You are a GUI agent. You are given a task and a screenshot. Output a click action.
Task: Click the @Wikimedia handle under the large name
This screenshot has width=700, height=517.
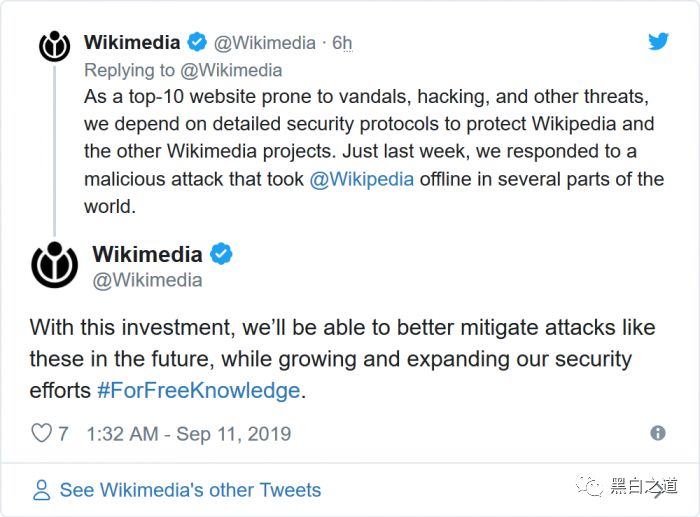[x=147, y=280]
